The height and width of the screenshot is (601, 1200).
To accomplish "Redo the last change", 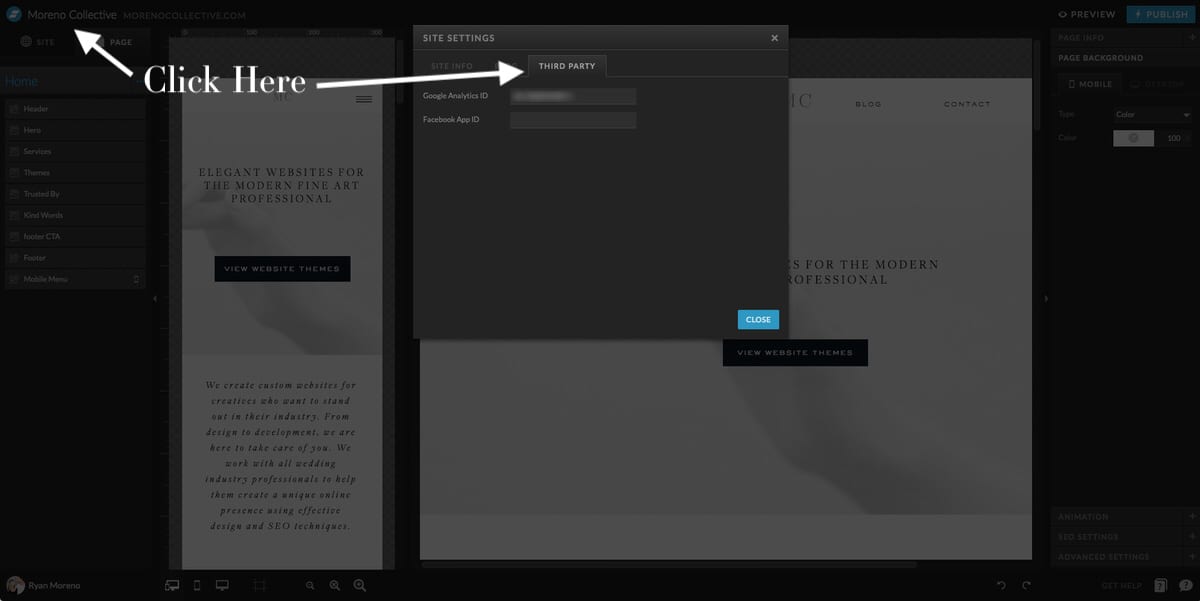I will [x=1025, y=585].
